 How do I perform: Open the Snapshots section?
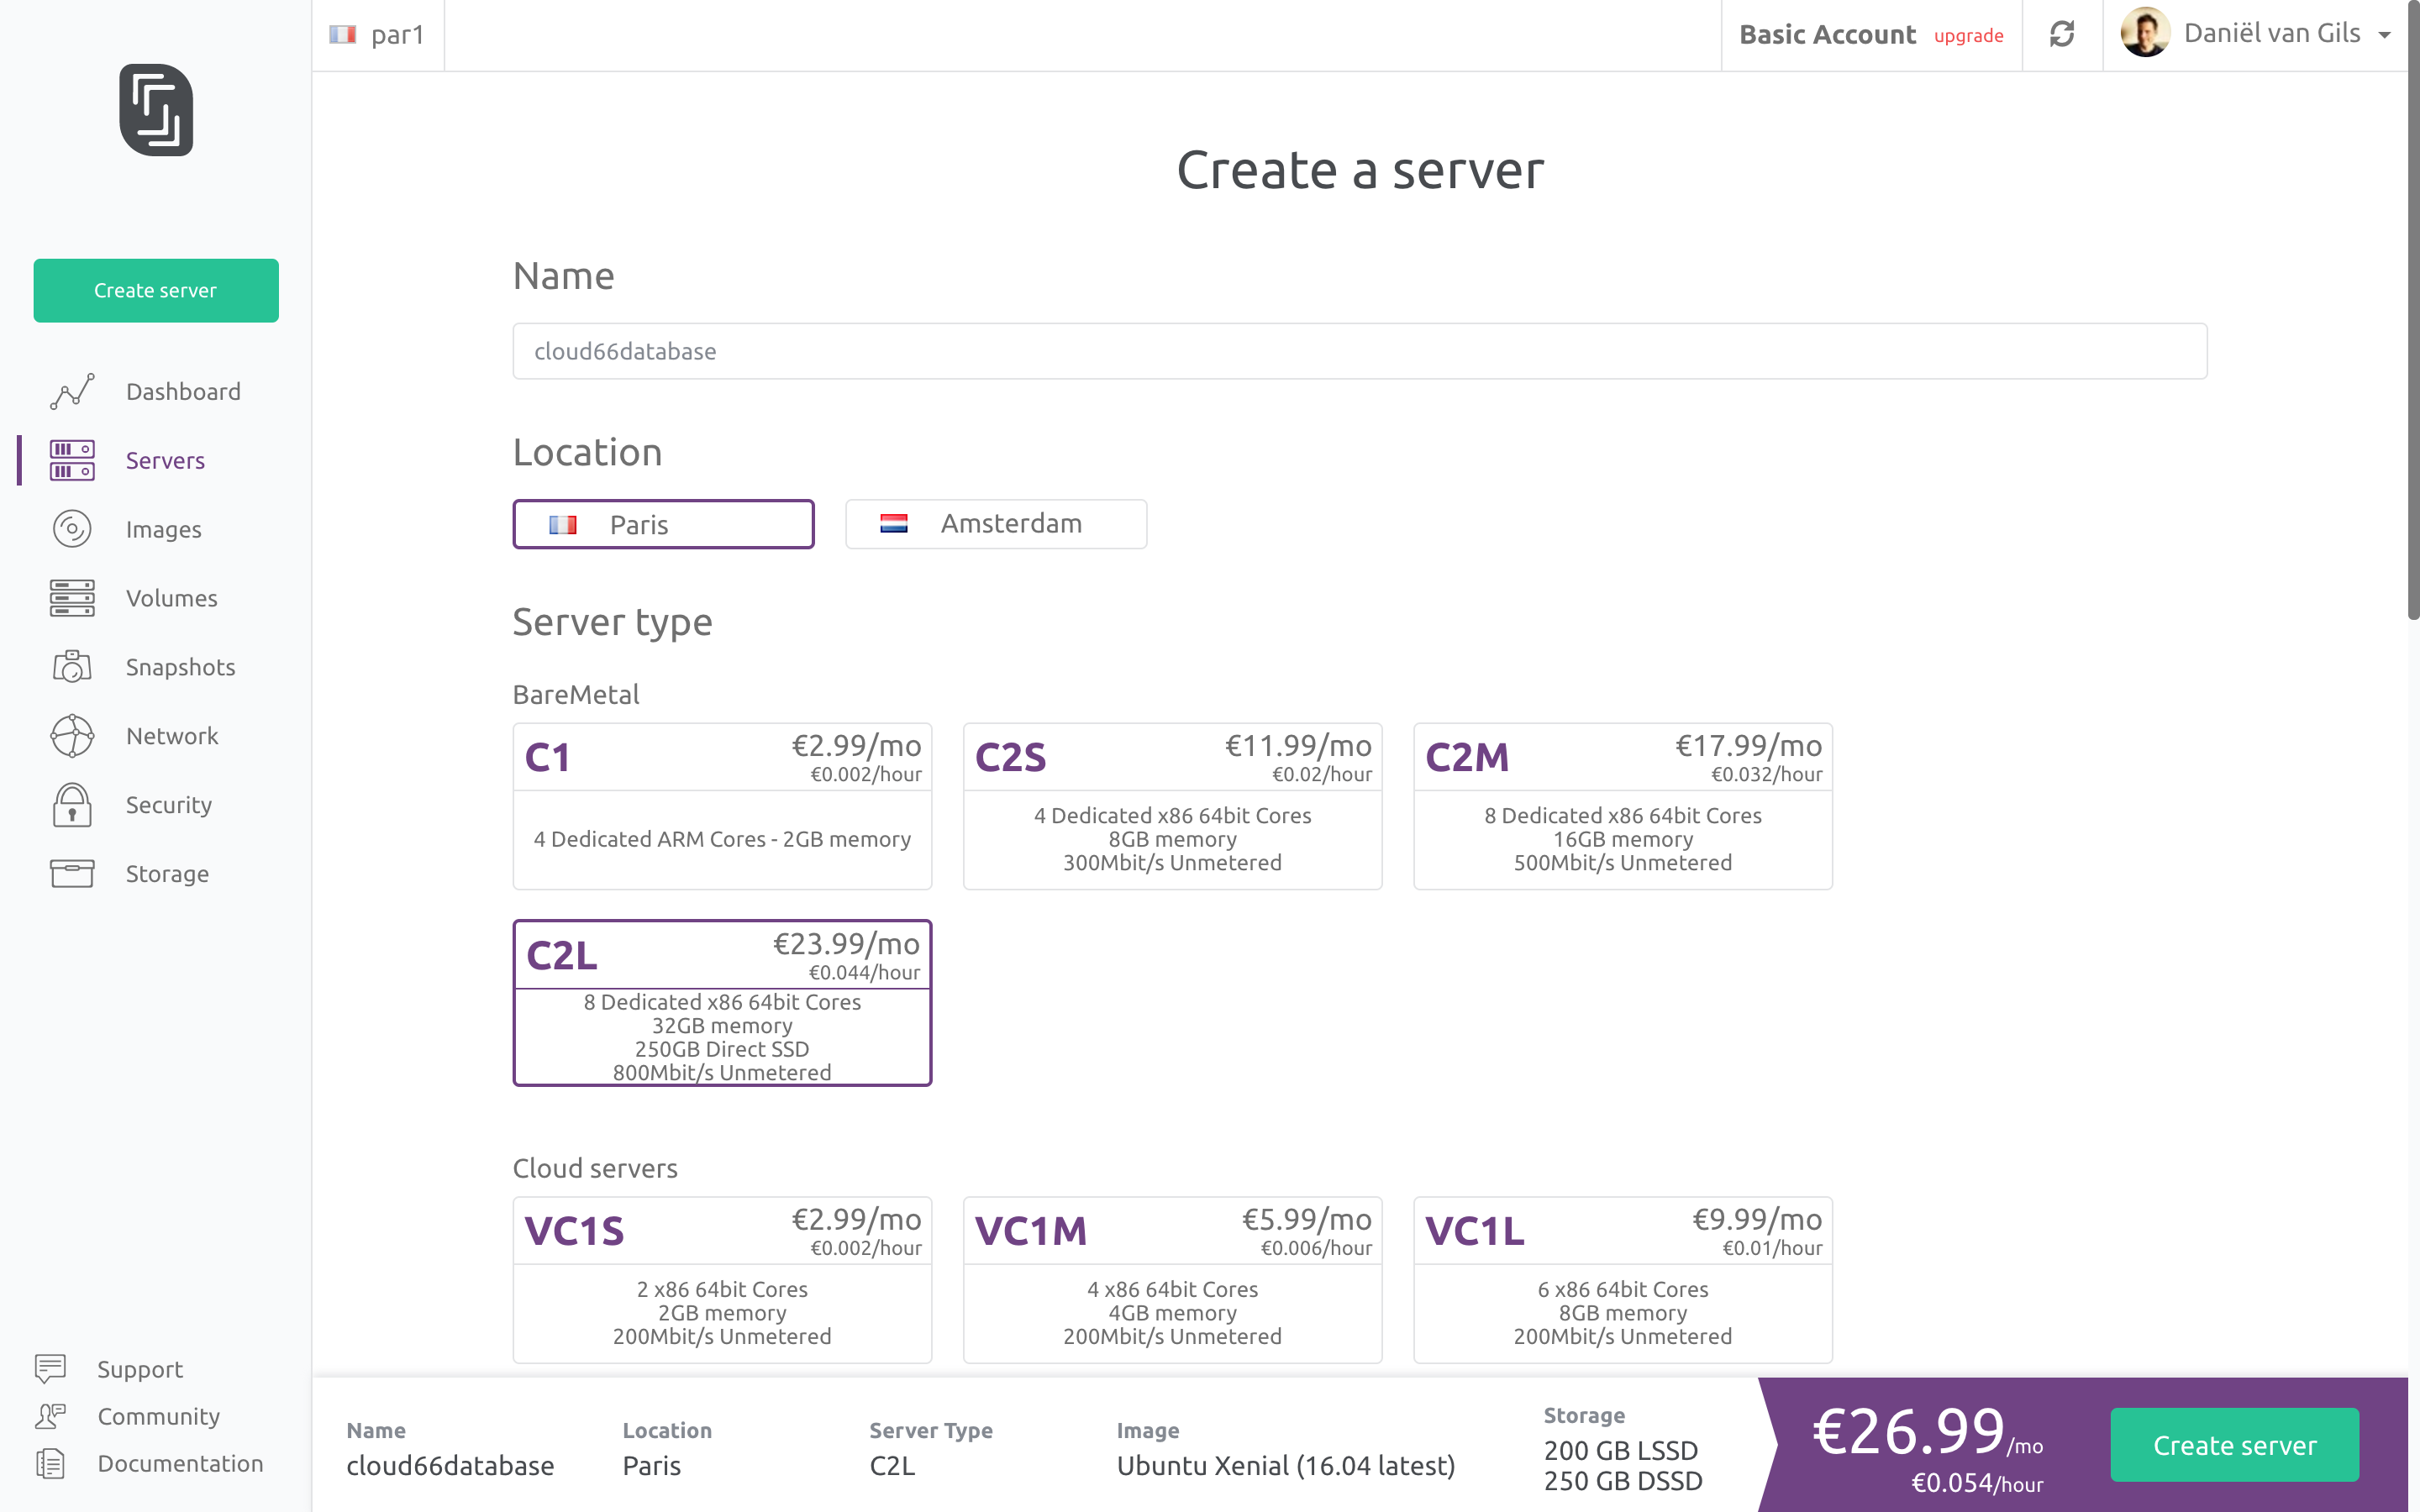point(180,667)
